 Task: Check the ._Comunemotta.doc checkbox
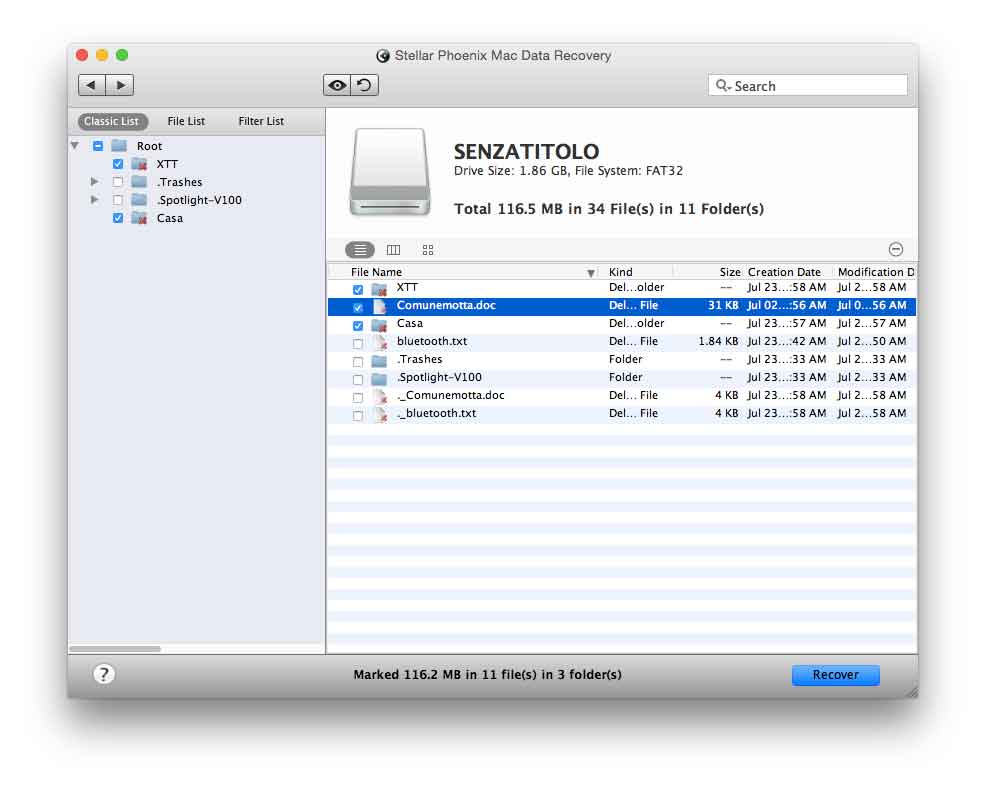(358, 398)
